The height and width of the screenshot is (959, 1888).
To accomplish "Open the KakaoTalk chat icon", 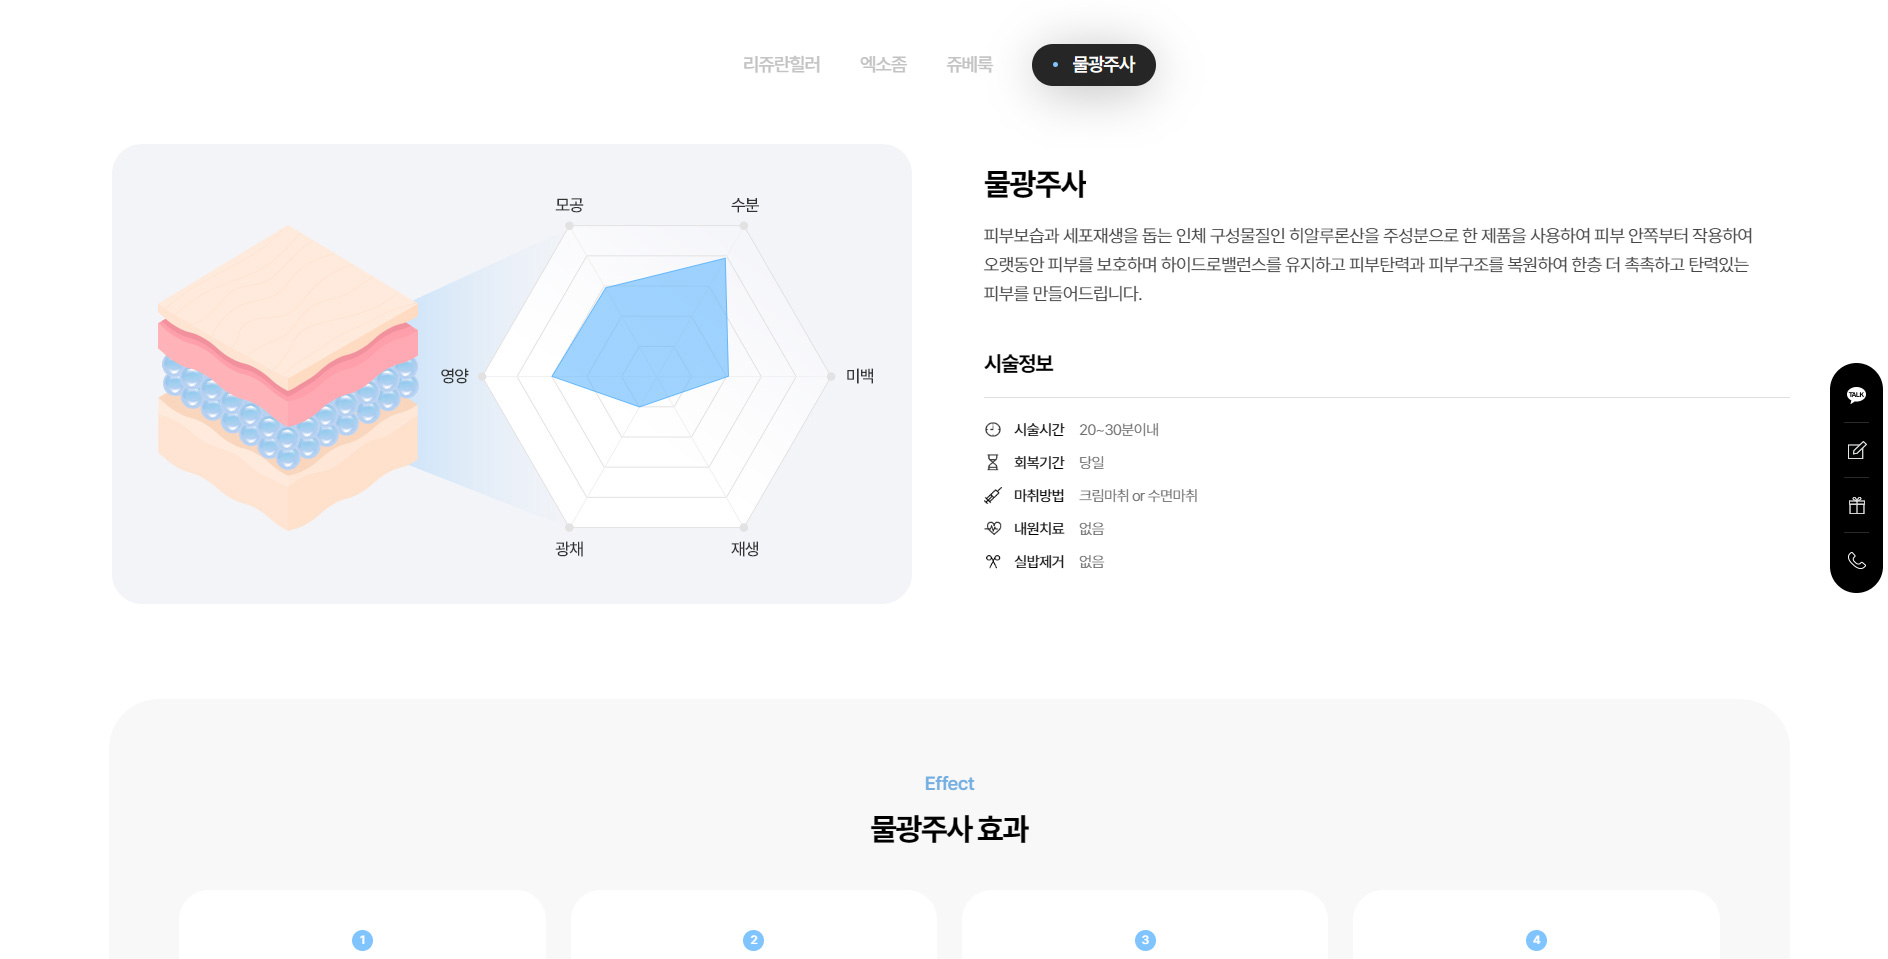I will (x=1856, y=395).
